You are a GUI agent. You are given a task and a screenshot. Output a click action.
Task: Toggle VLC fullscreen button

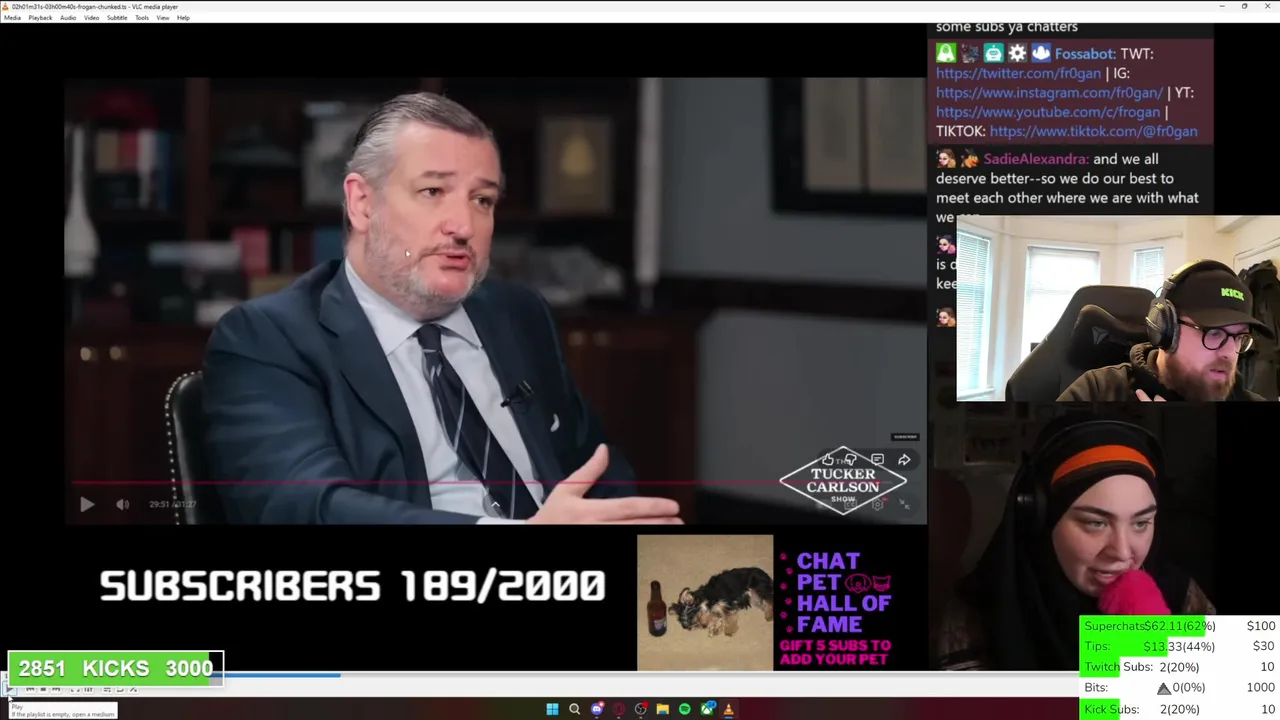coord(75,689)
